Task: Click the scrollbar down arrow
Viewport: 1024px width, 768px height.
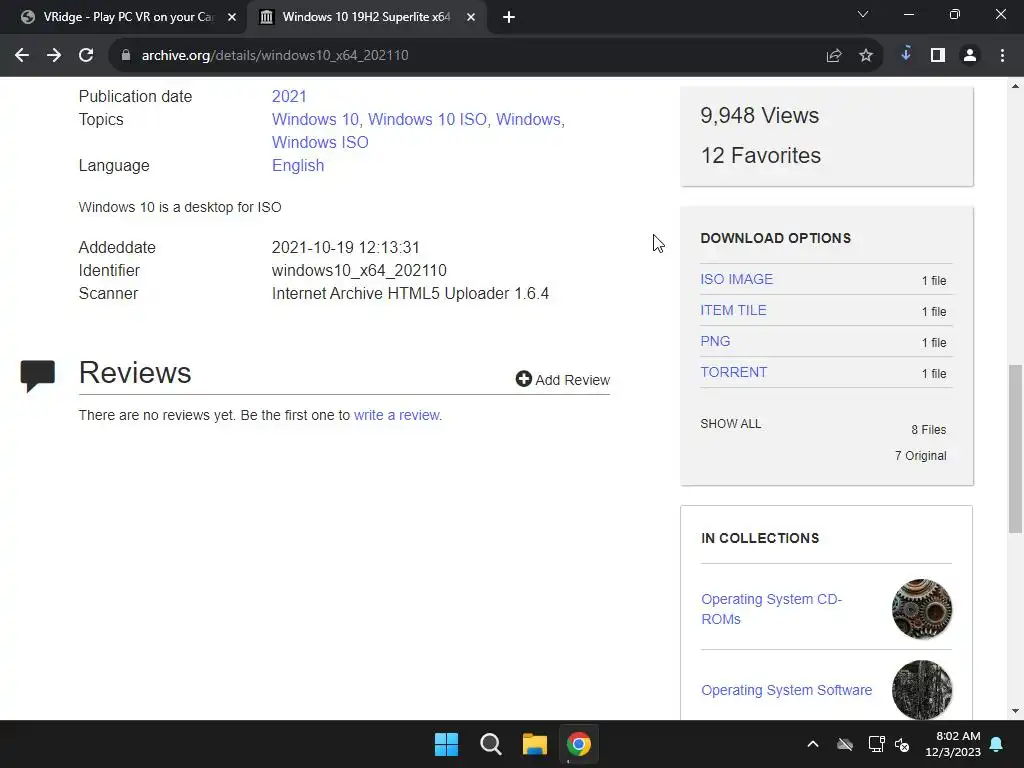Action: pos(1015,711)
